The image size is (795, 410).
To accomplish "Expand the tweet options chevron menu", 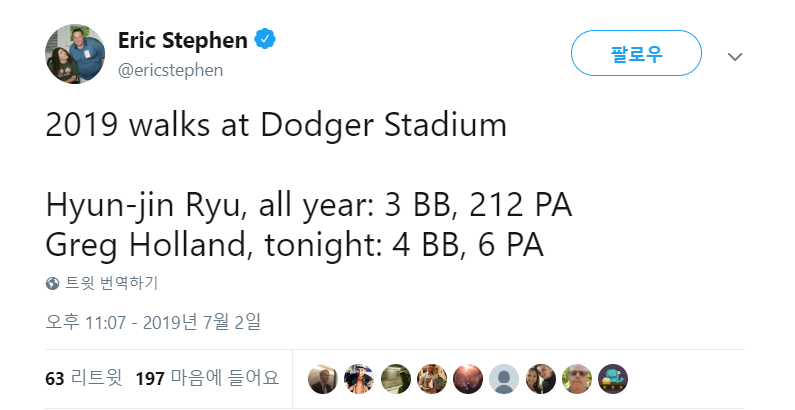I will 736,56.
